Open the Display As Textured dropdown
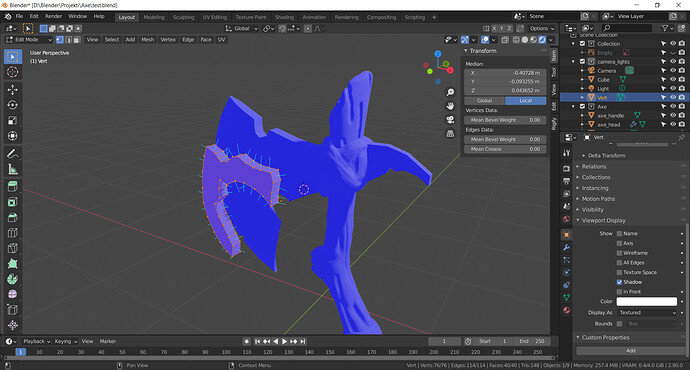The image size is (690, 370). tap(646, 313)
